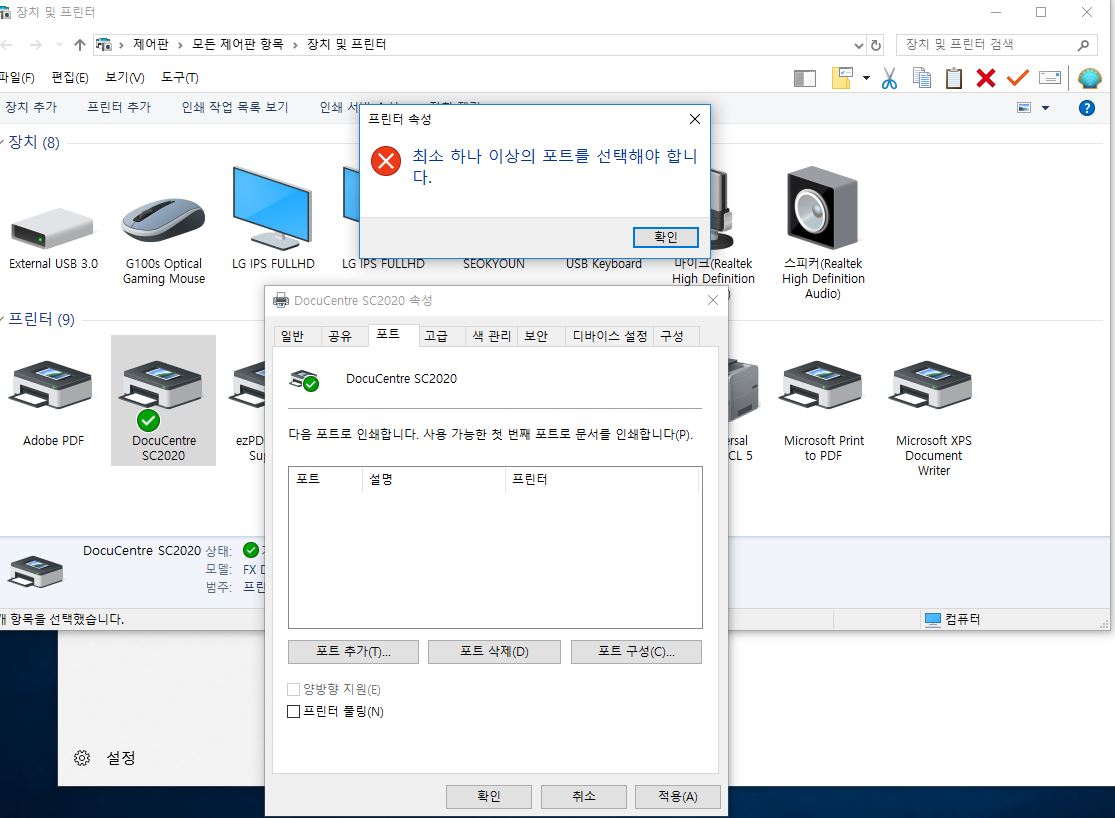Enable the 프린터 풀링 checkbox
Viewport: 1115px width, 818px height.
294,711
